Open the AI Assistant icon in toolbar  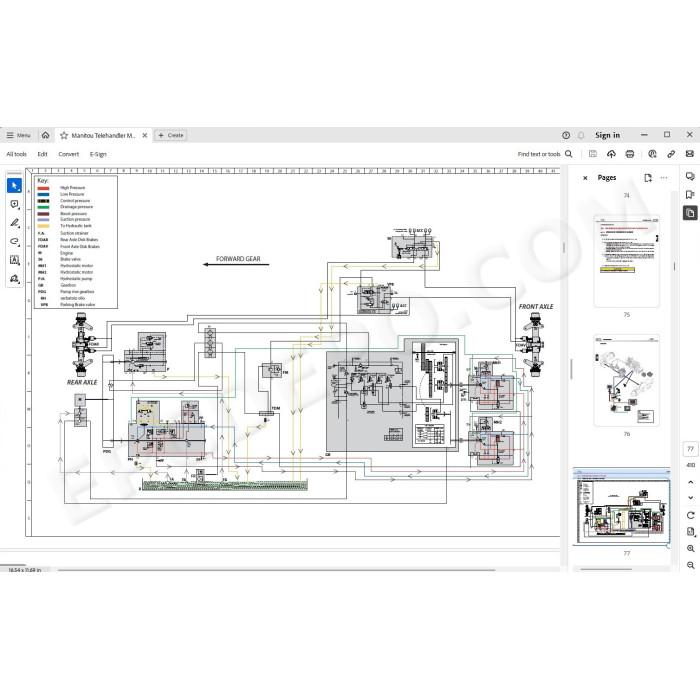652,154
